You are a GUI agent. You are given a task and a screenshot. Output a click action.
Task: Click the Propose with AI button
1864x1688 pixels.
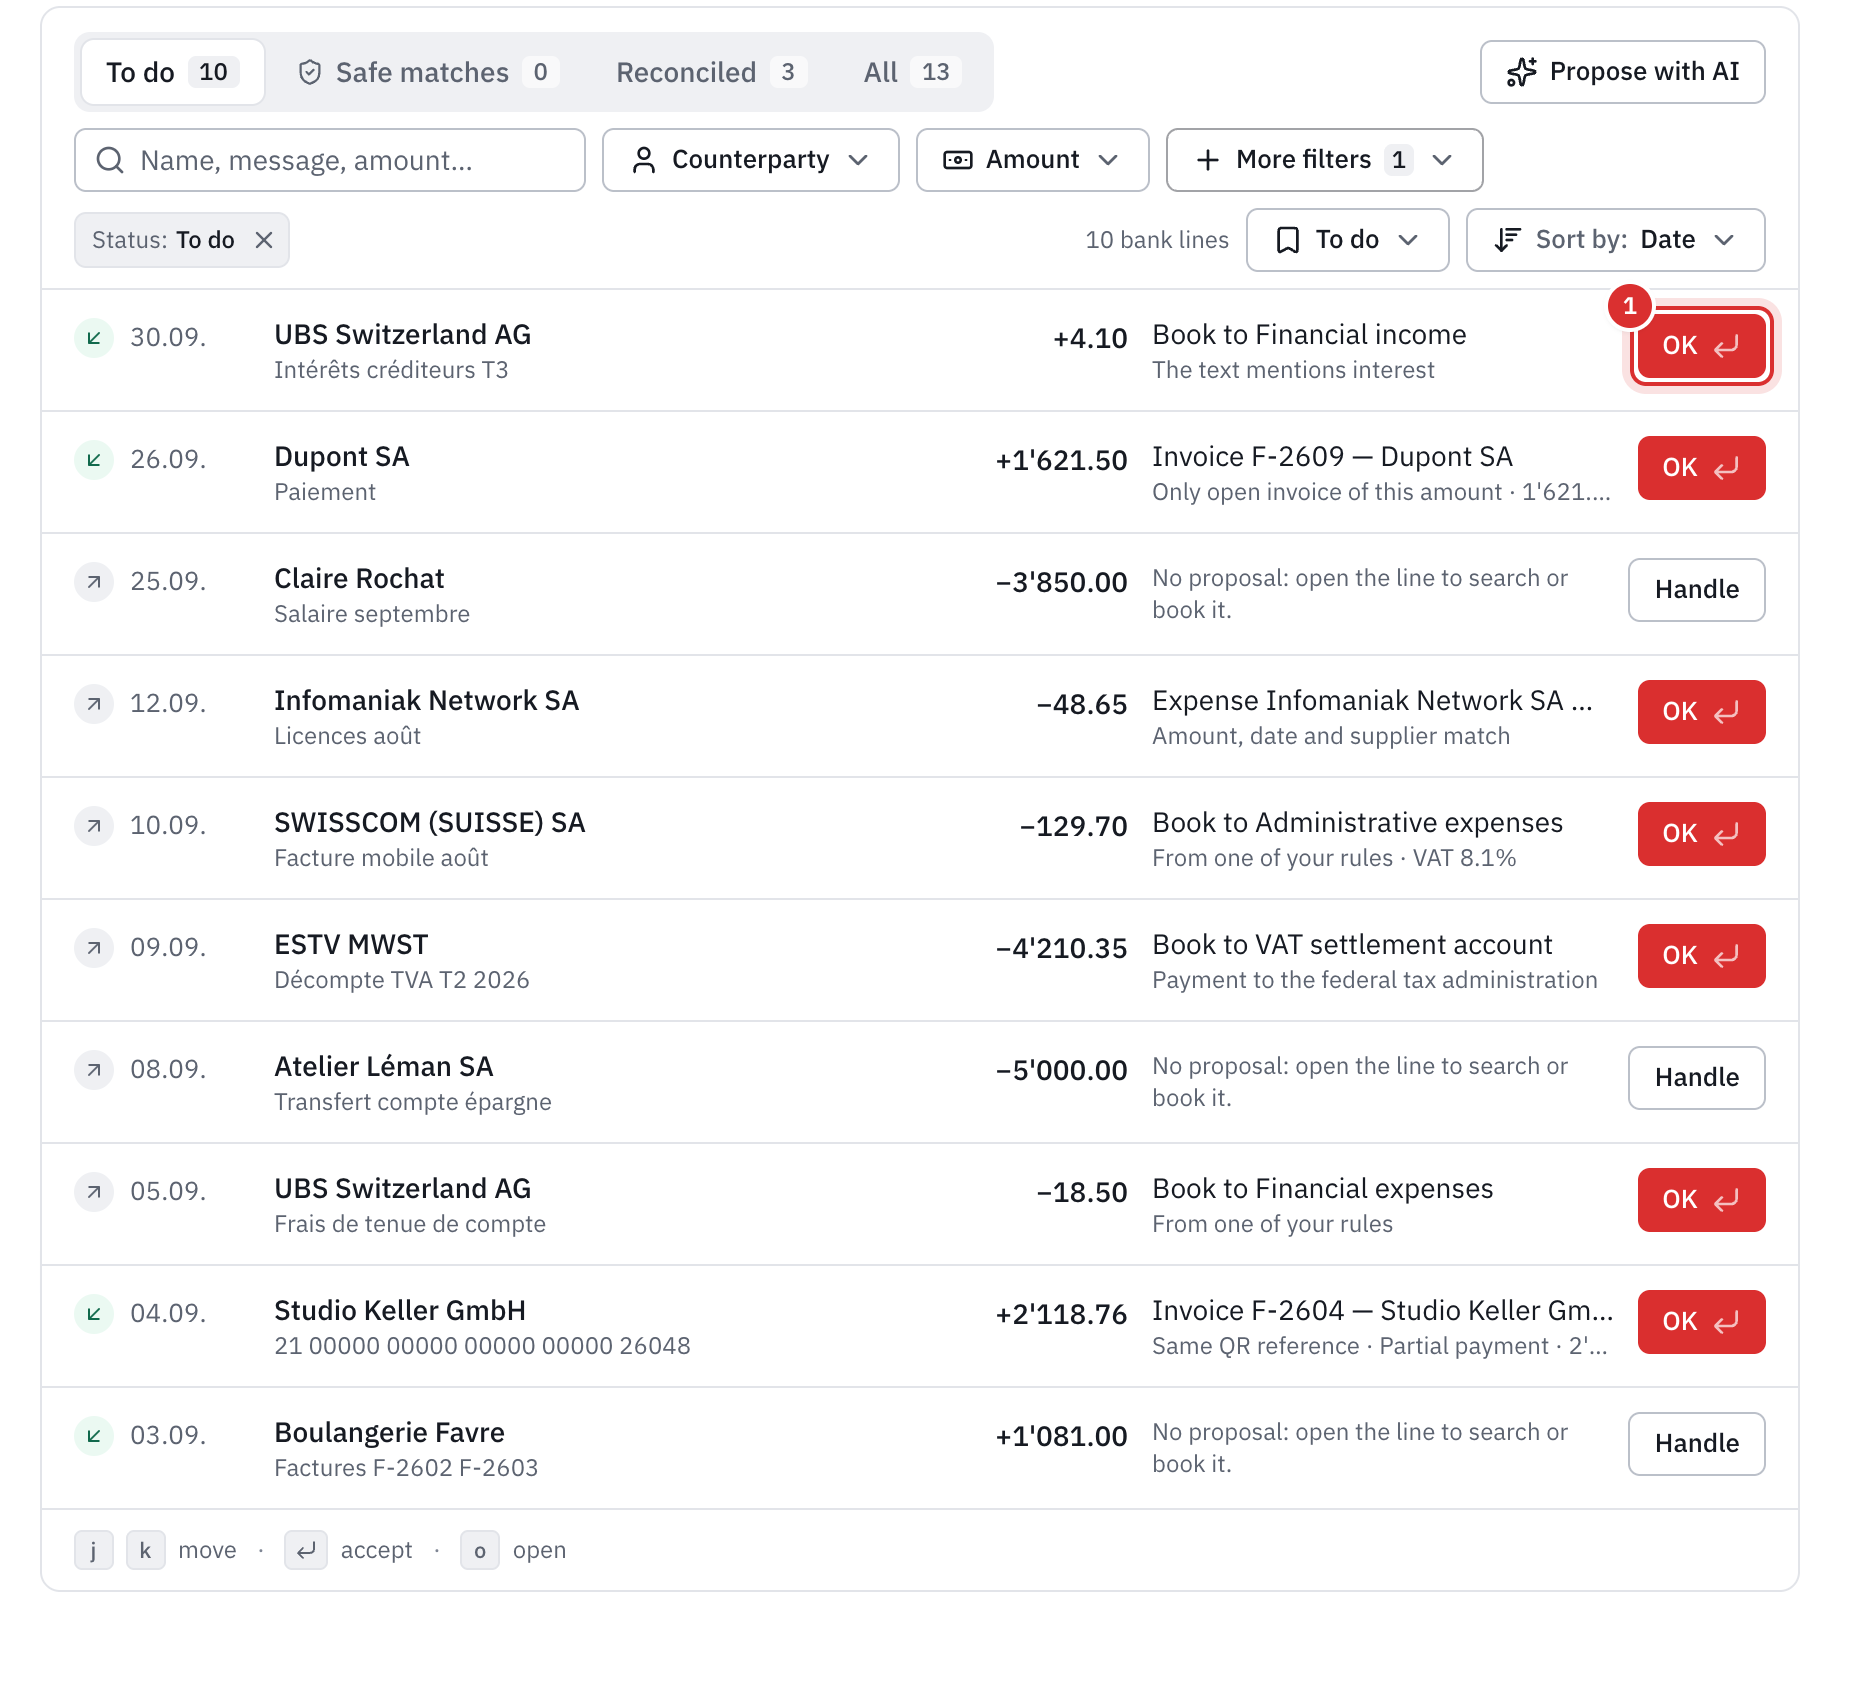coord(1623,72)
